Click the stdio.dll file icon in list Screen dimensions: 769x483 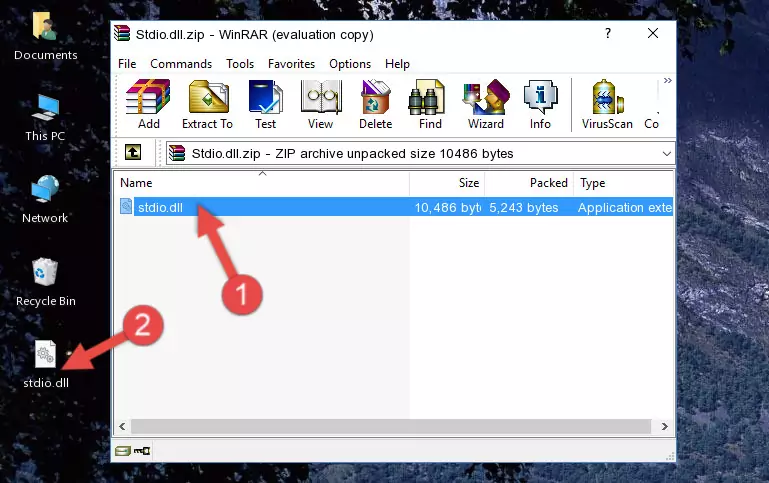coord(126,206)
